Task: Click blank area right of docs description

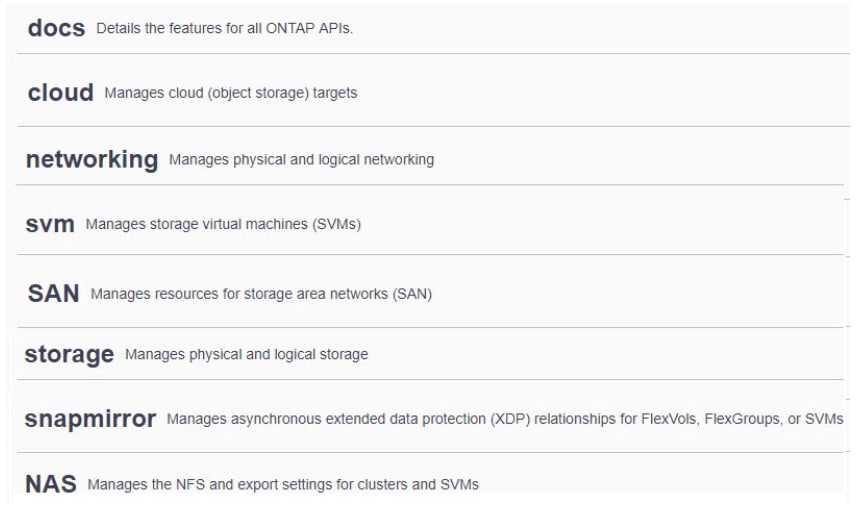Action: point(600,29)
